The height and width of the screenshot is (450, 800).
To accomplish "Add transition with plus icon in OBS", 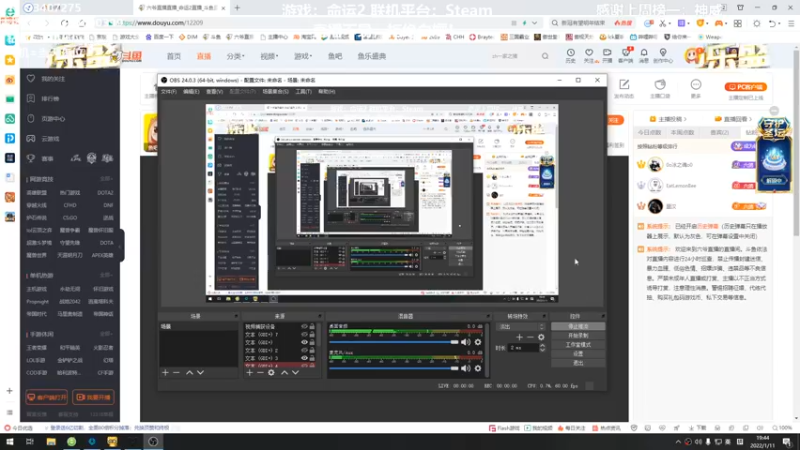I will tap(519, 337).
